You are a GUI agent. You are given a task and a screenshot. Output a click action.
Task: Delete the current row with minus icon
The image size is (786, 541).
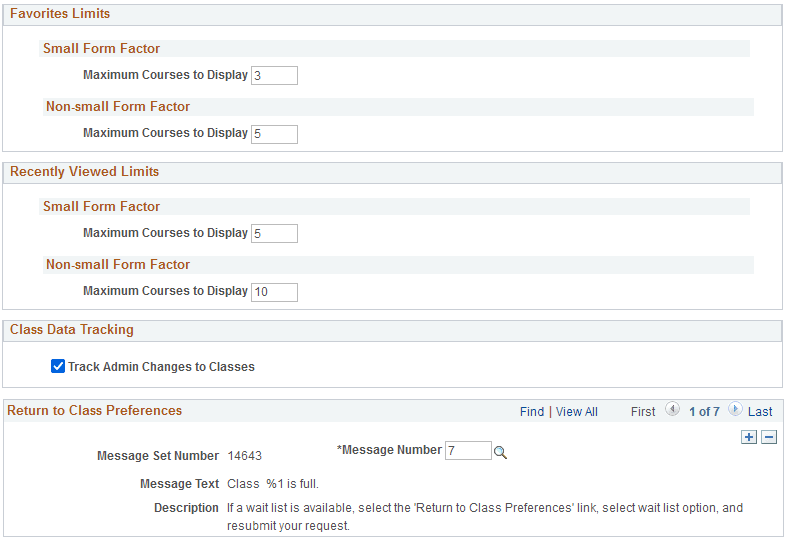pos(769,437)
